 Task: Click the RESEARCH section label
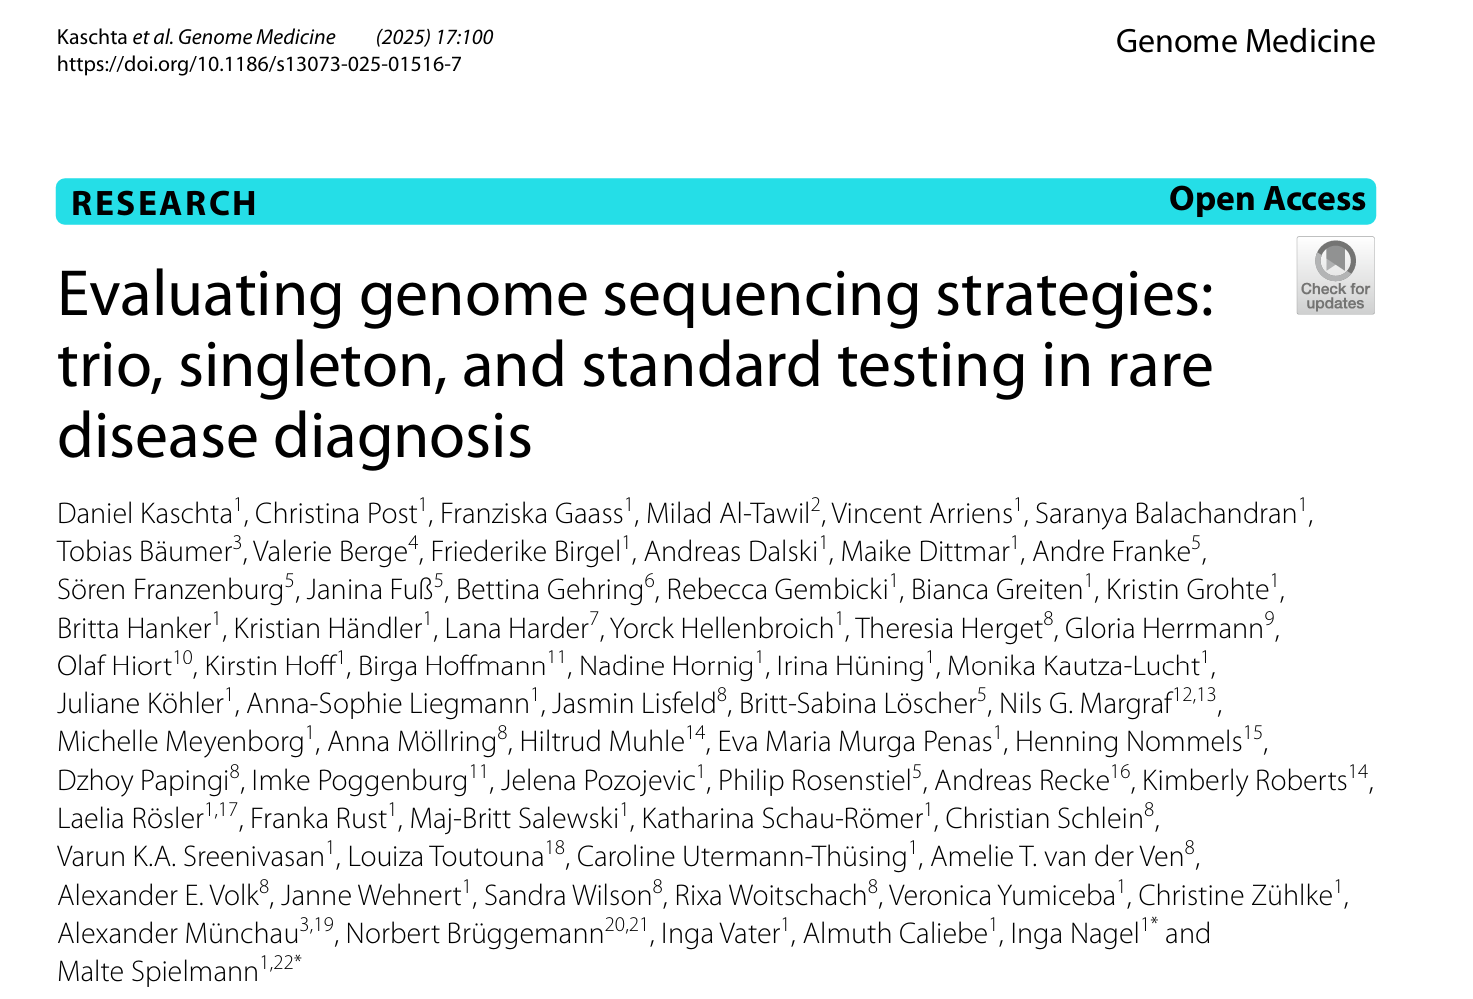(x=164, y=203)
